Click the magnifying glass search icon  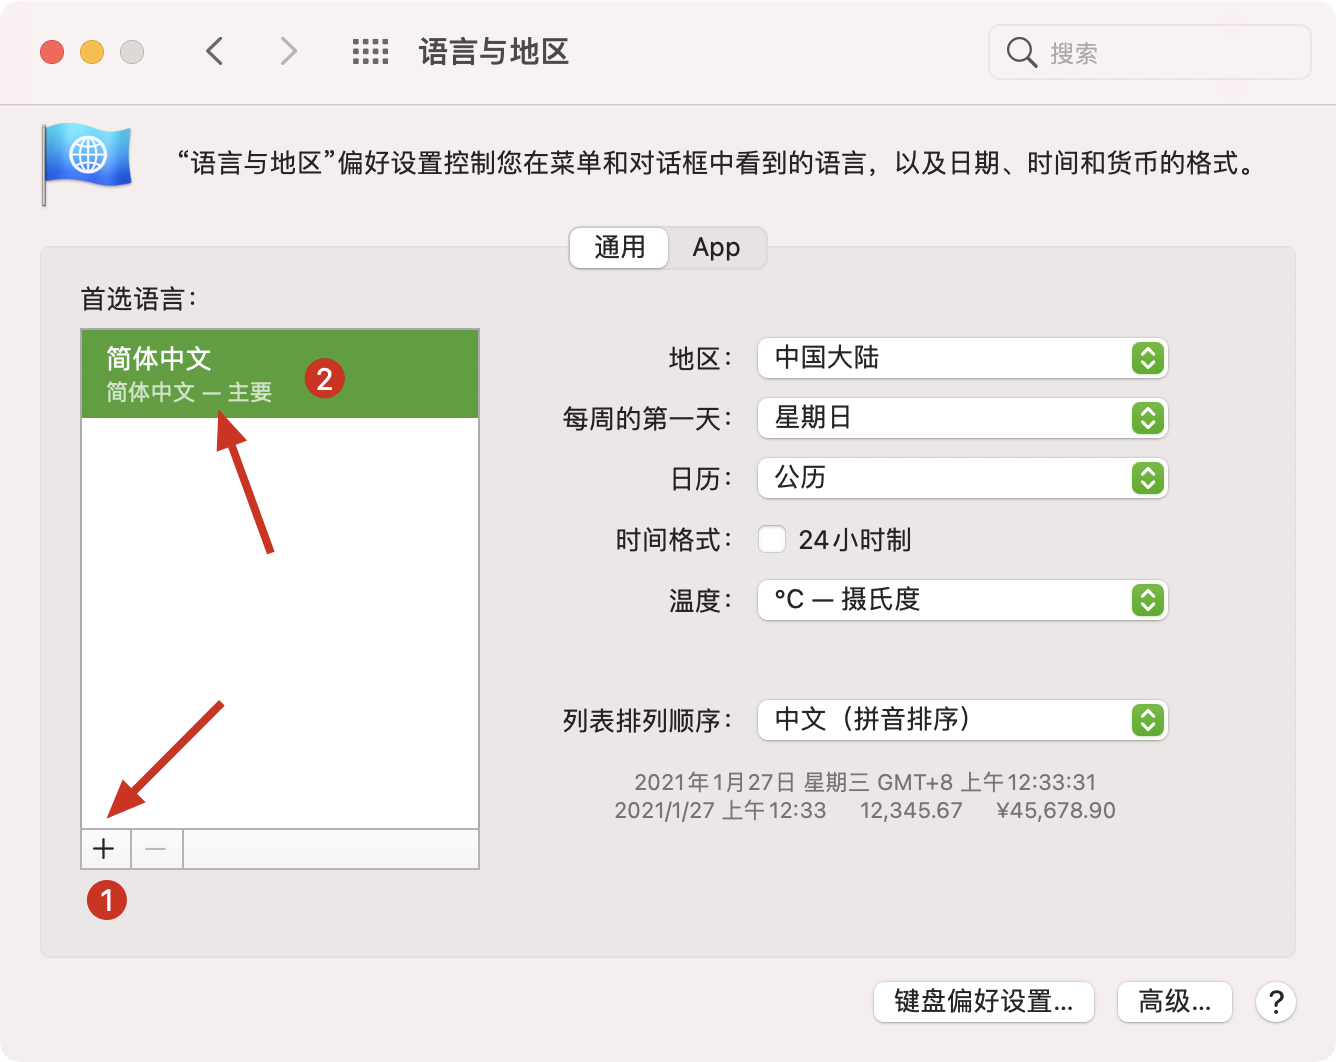tap(1021, 52)
